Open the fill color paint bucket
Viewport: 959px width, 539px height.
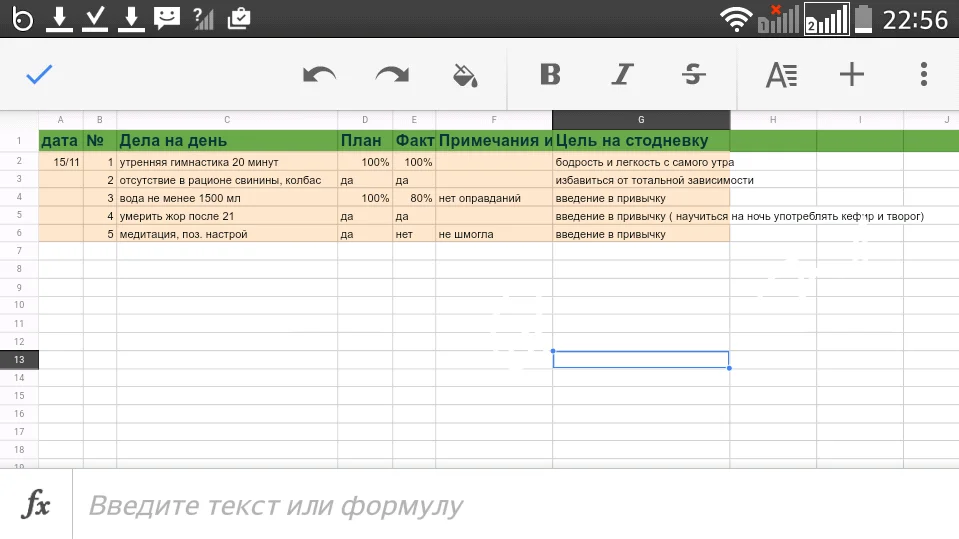point(465,75)
